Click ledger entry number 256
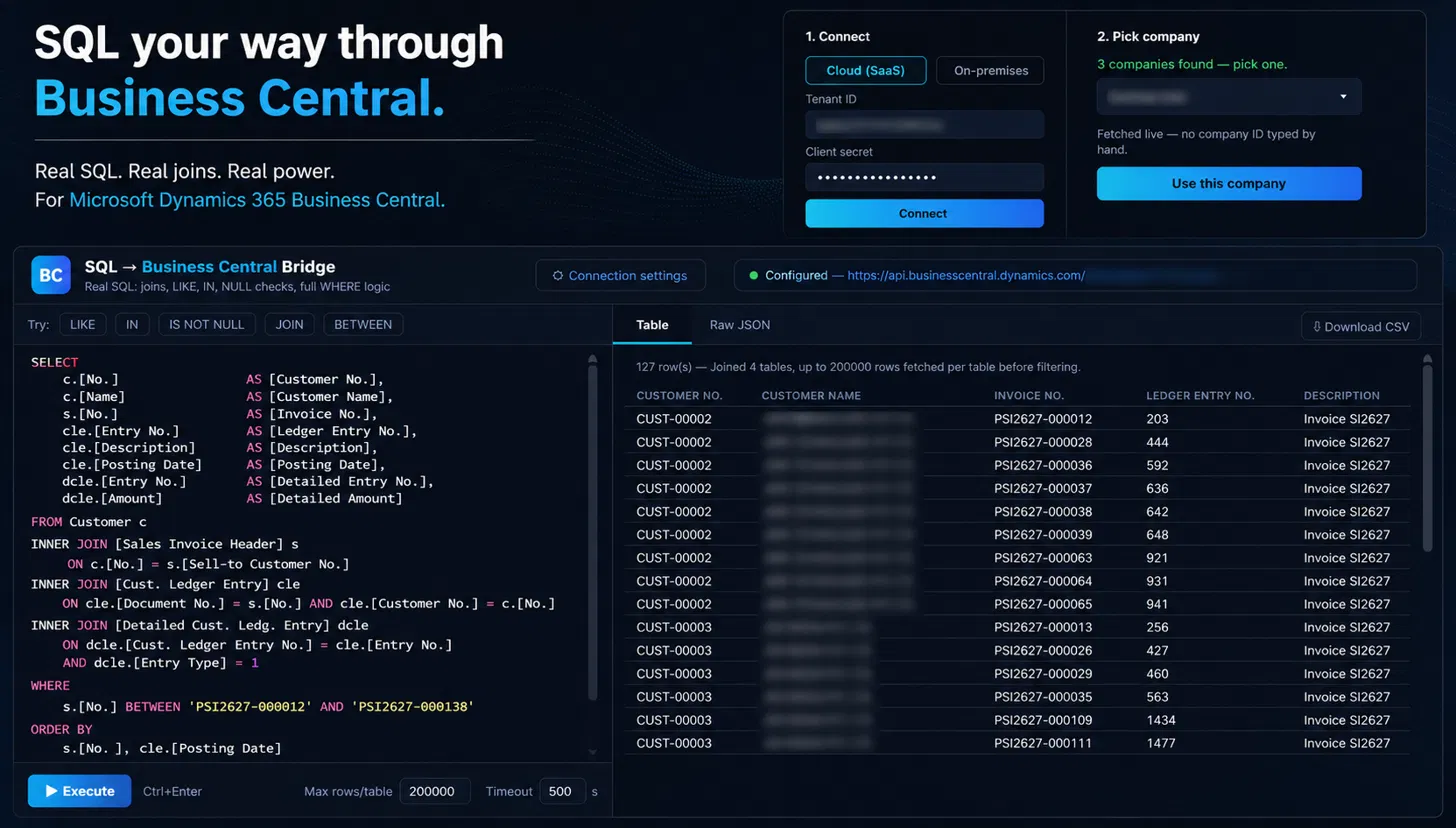The width and height of the screenshot is (1456, 828). [x=1157, y=627]
